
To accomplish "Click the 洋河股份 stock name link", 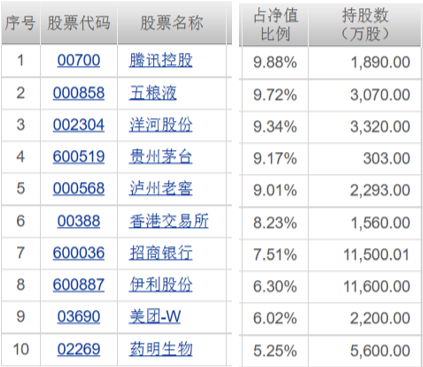I will point(161,125).
